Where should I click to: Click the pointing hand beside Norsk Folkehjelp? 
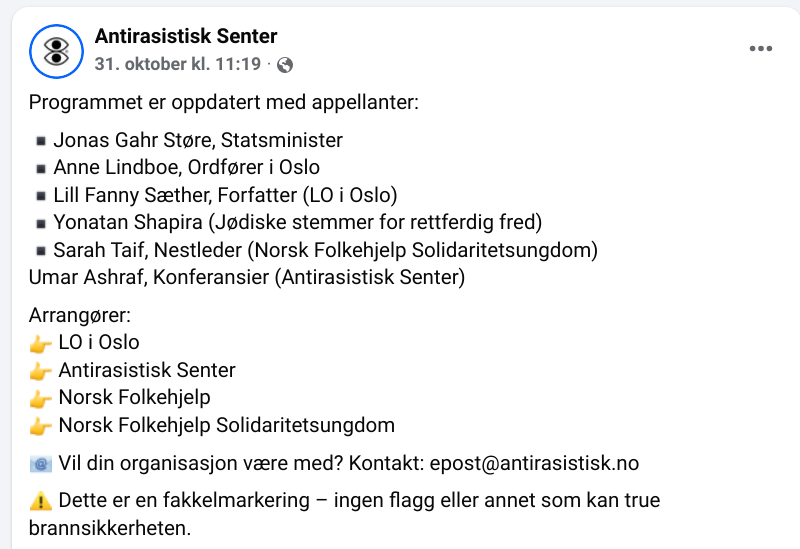(x=40, y=398)
